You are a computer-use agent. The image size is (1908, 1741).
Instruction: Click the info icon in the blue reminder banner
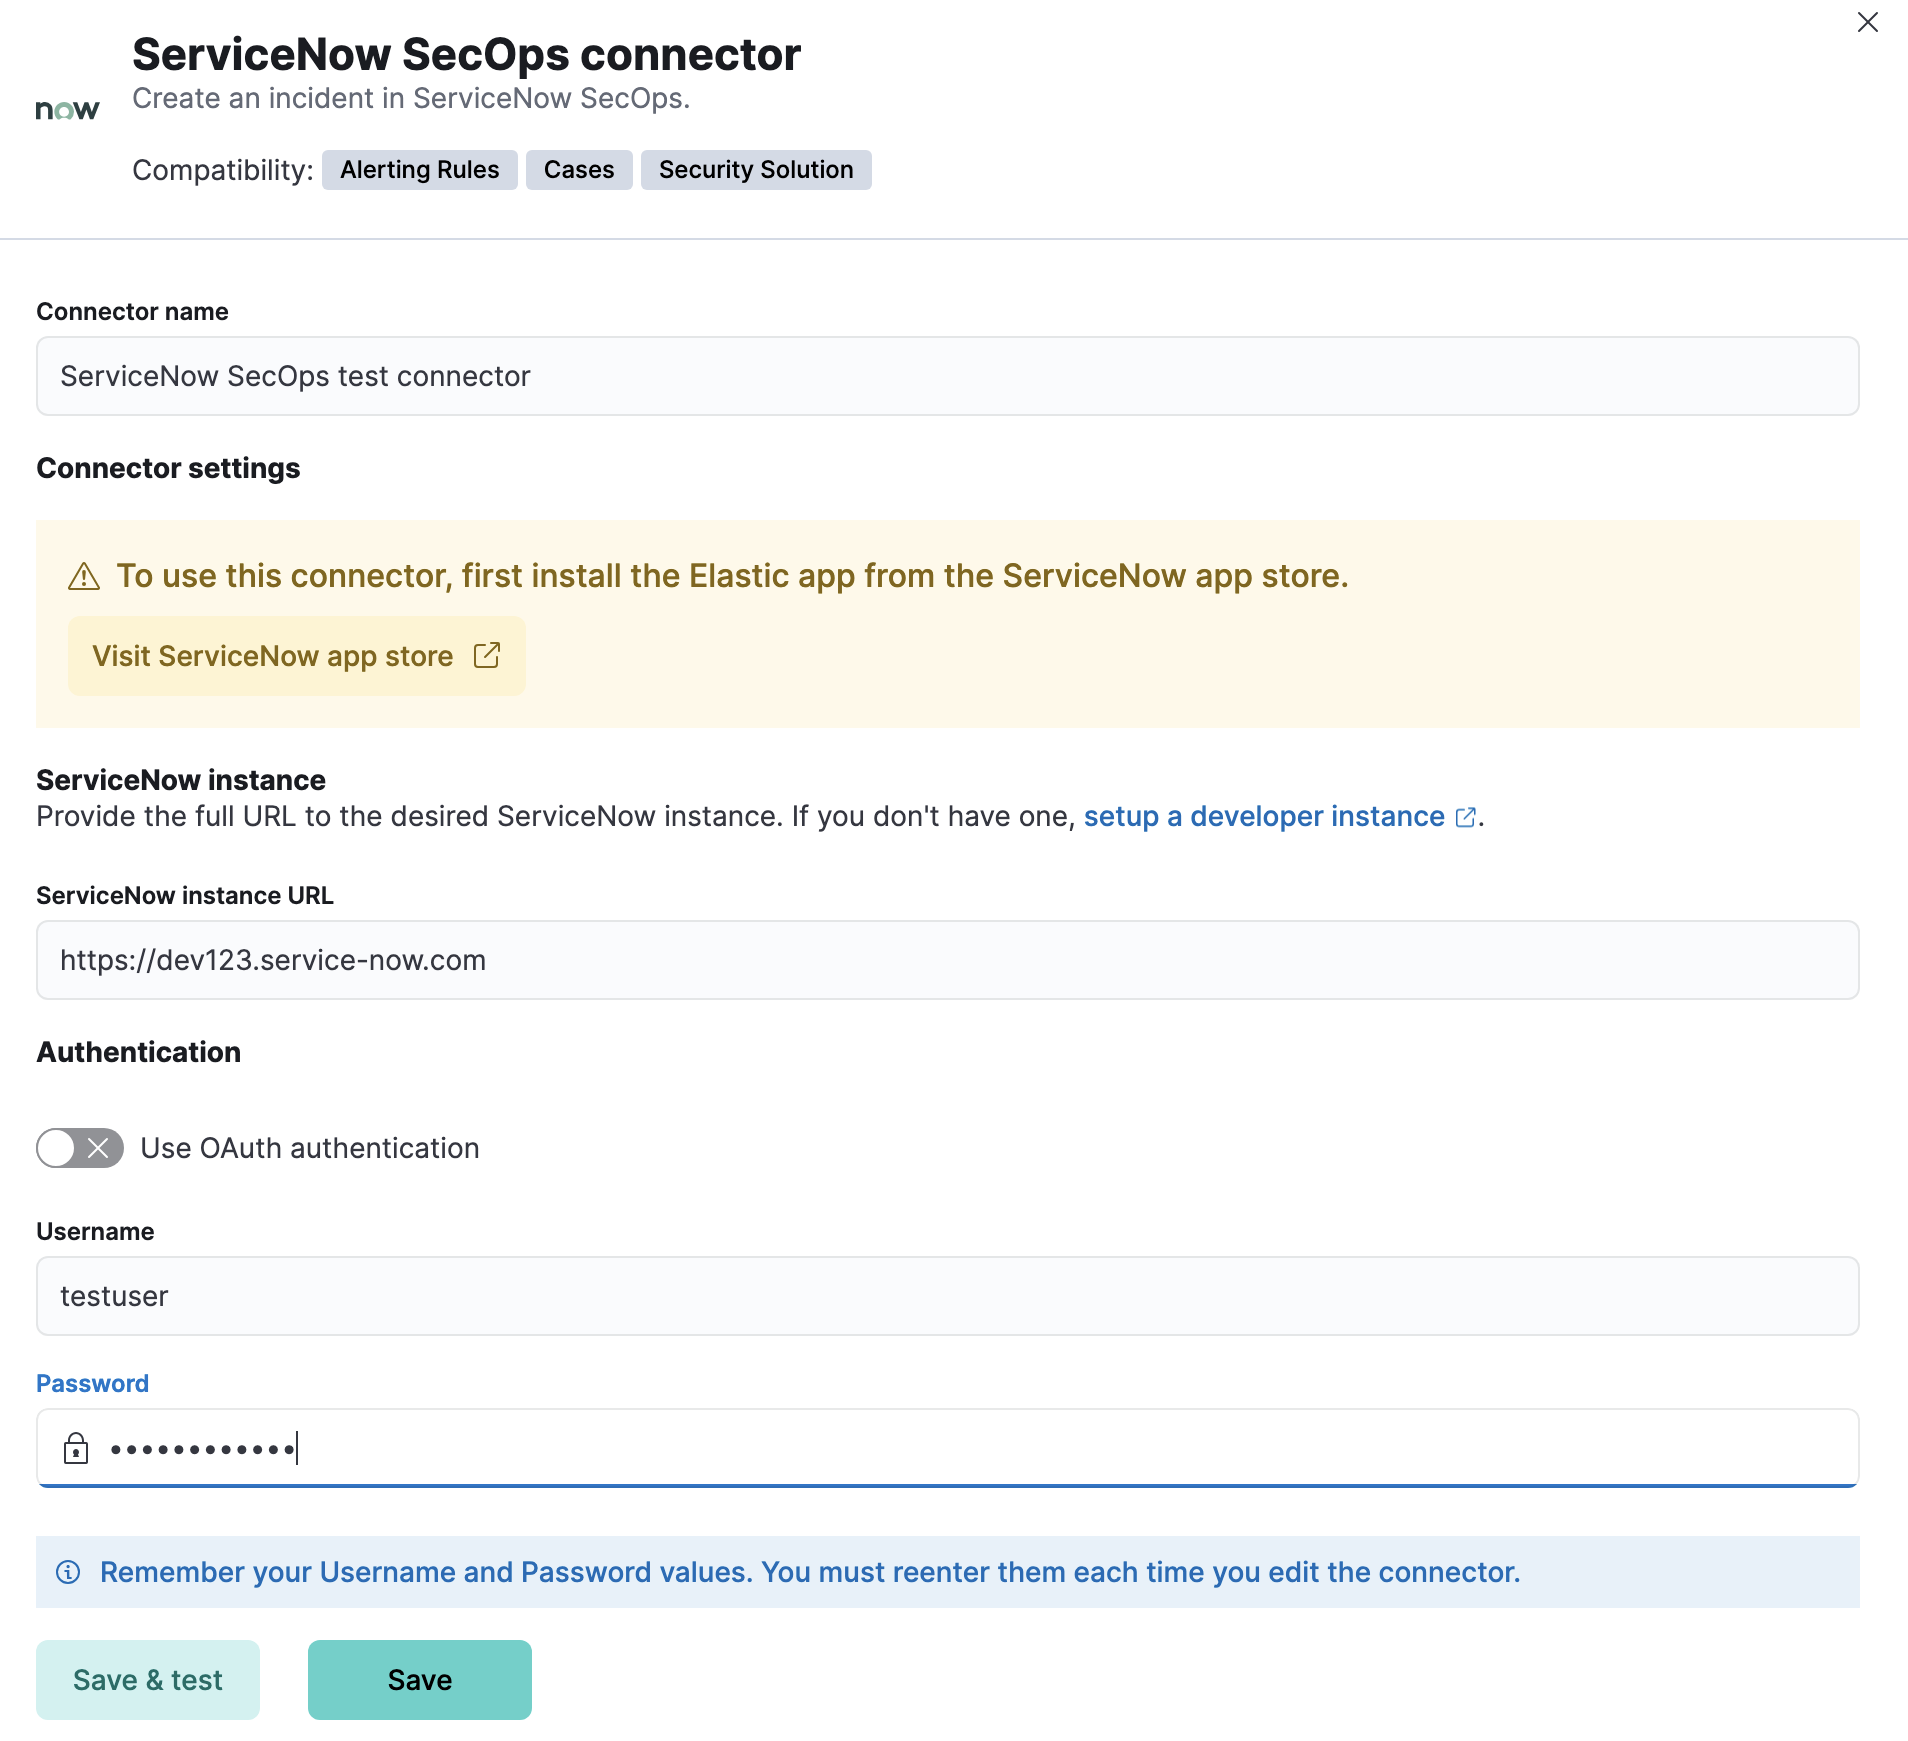66,1571
